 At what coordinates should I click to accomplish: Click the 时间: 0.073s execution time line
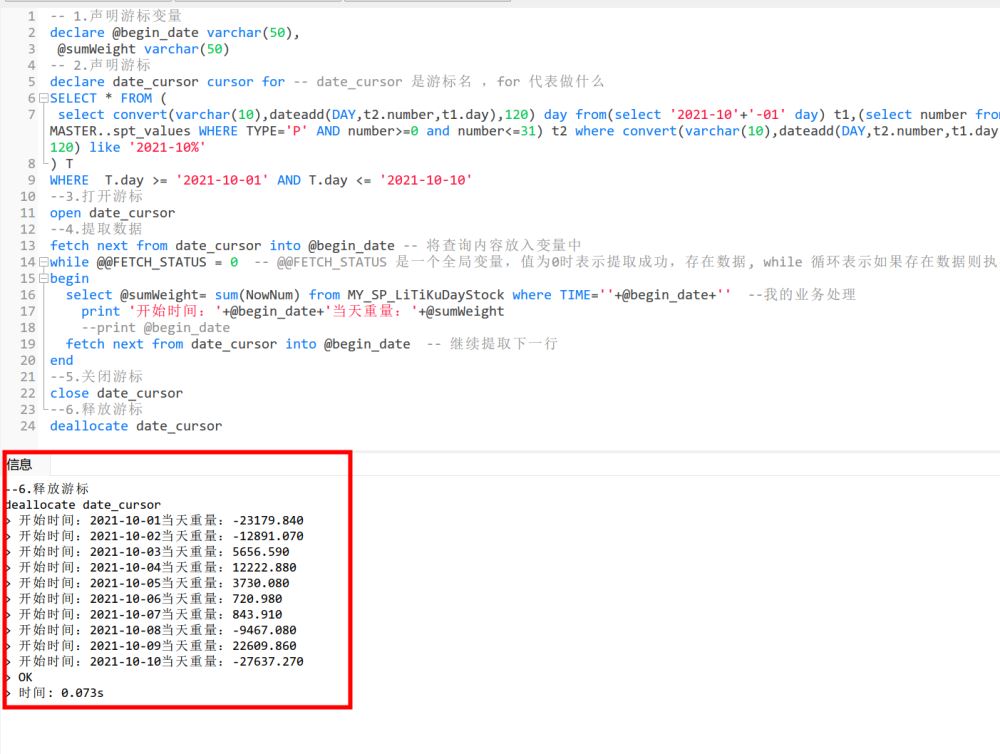(x=60, y=693)
